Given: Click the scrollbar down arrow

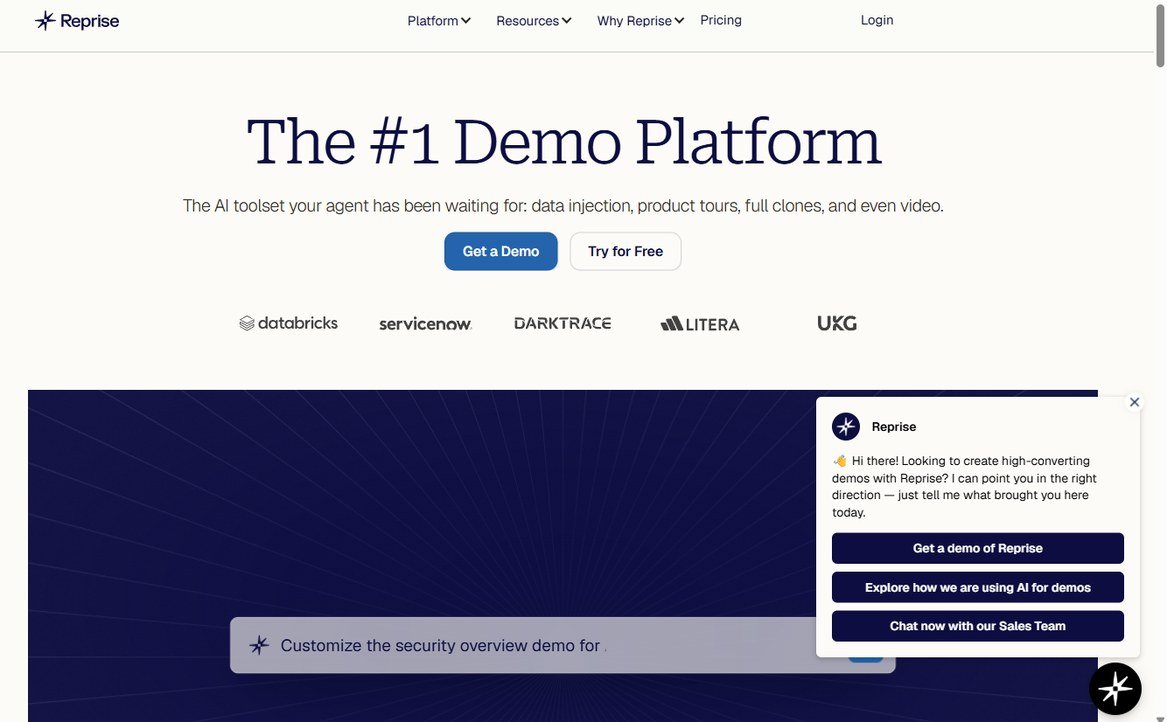Looking at the screenshot, I should (x=1160, y=718).
